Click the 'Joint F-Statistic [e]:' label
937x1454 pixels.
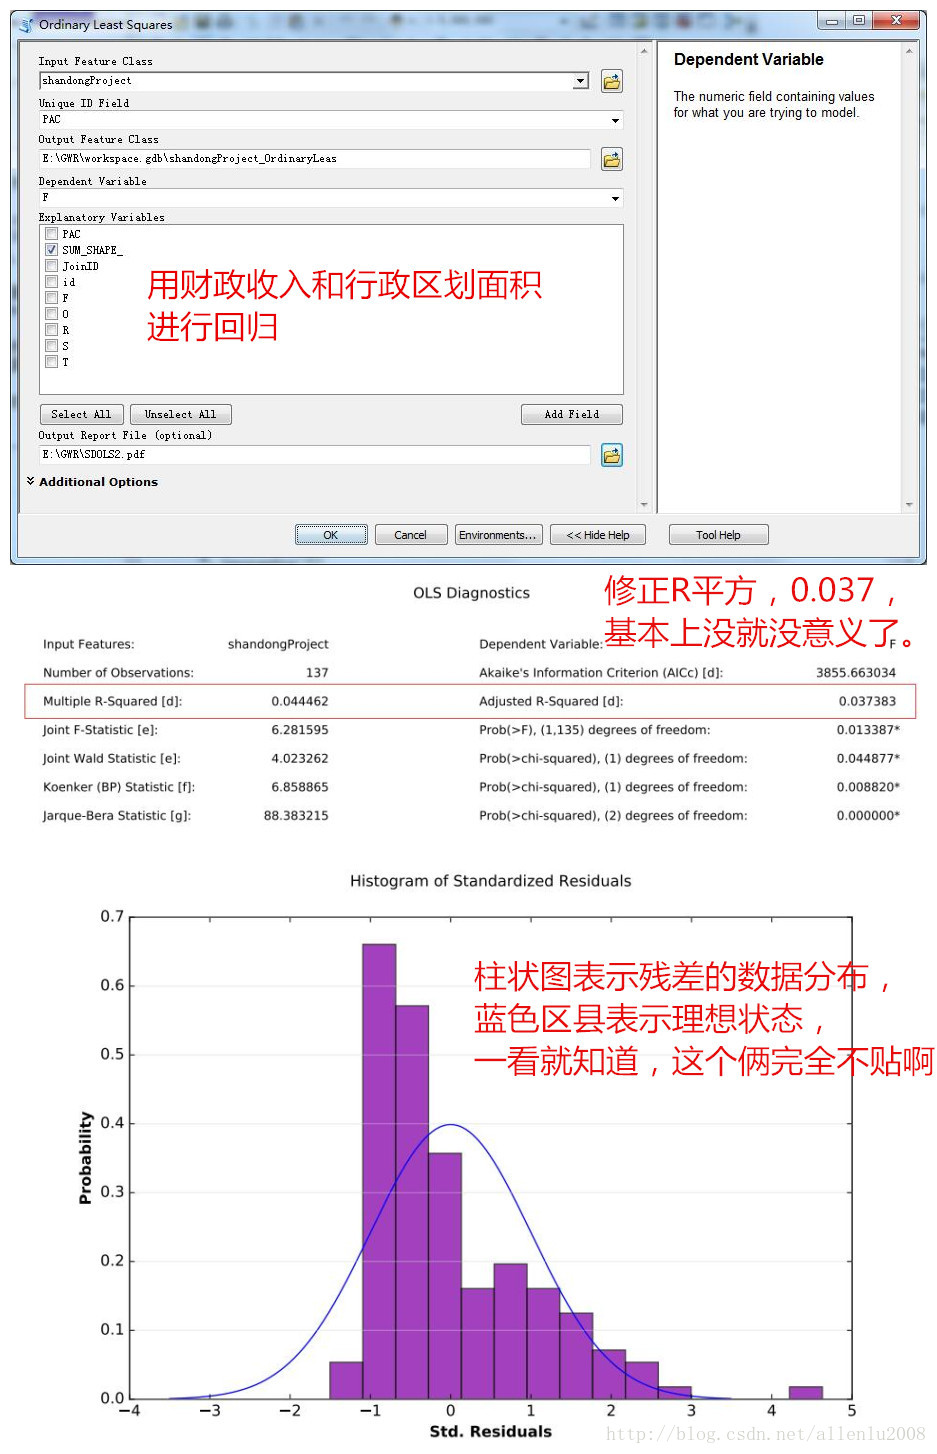[100, 730]
